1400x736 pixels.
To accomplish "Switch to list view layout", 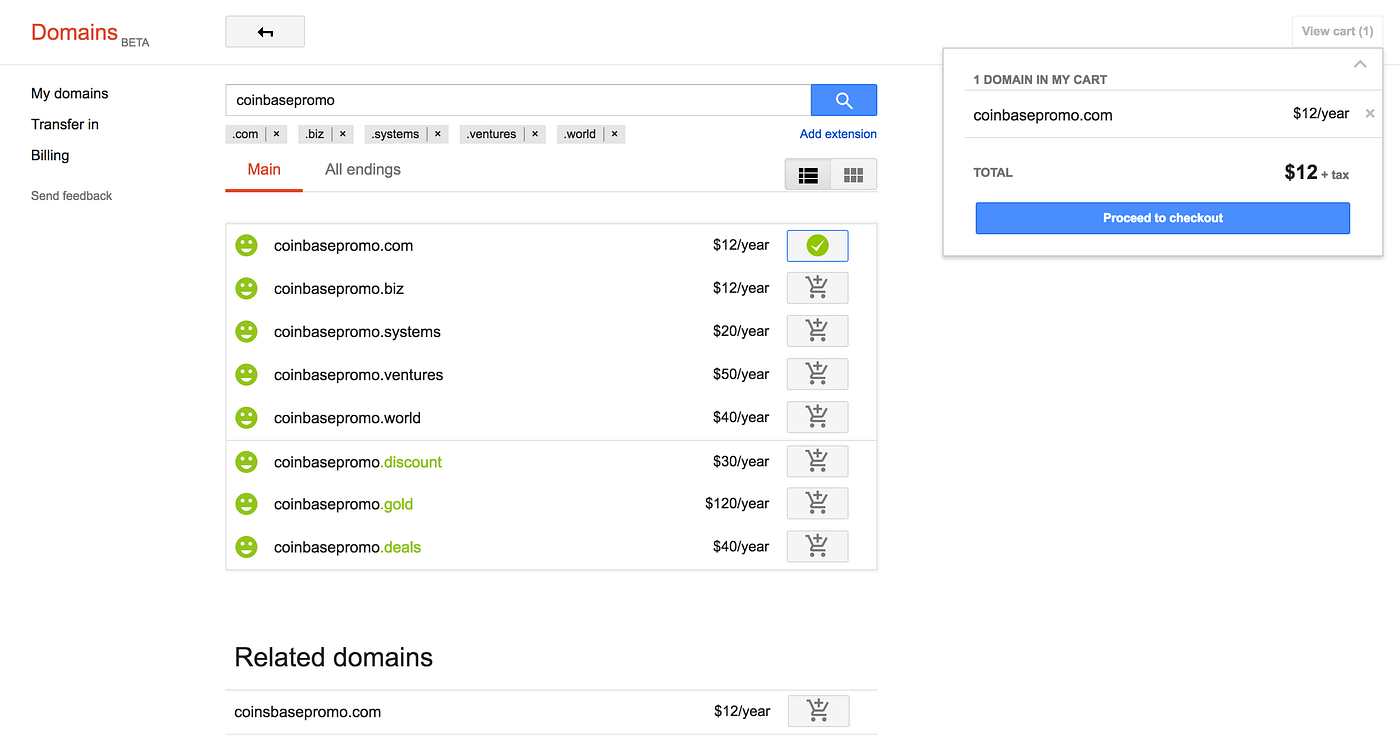I will (x=808, y=175).
